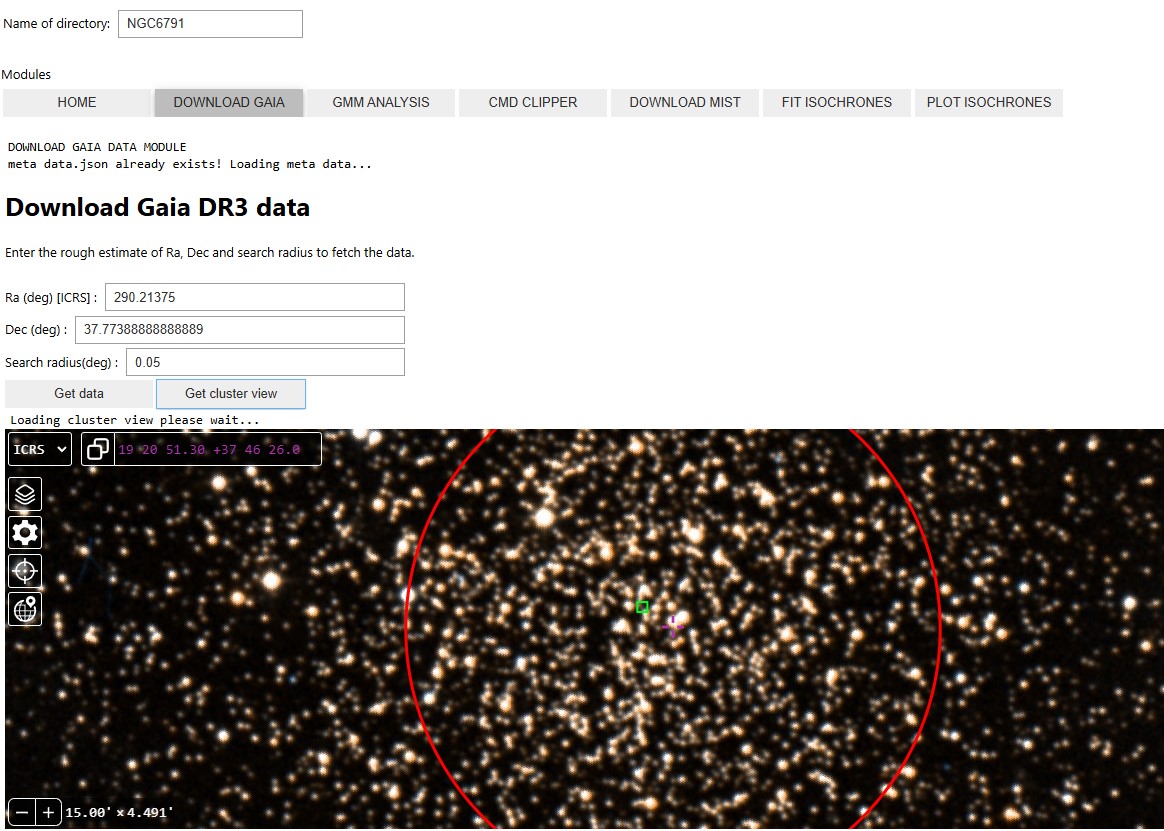Click the globe location pin icon
Screen dimensions: 1164x831
[x=25, y=609]
